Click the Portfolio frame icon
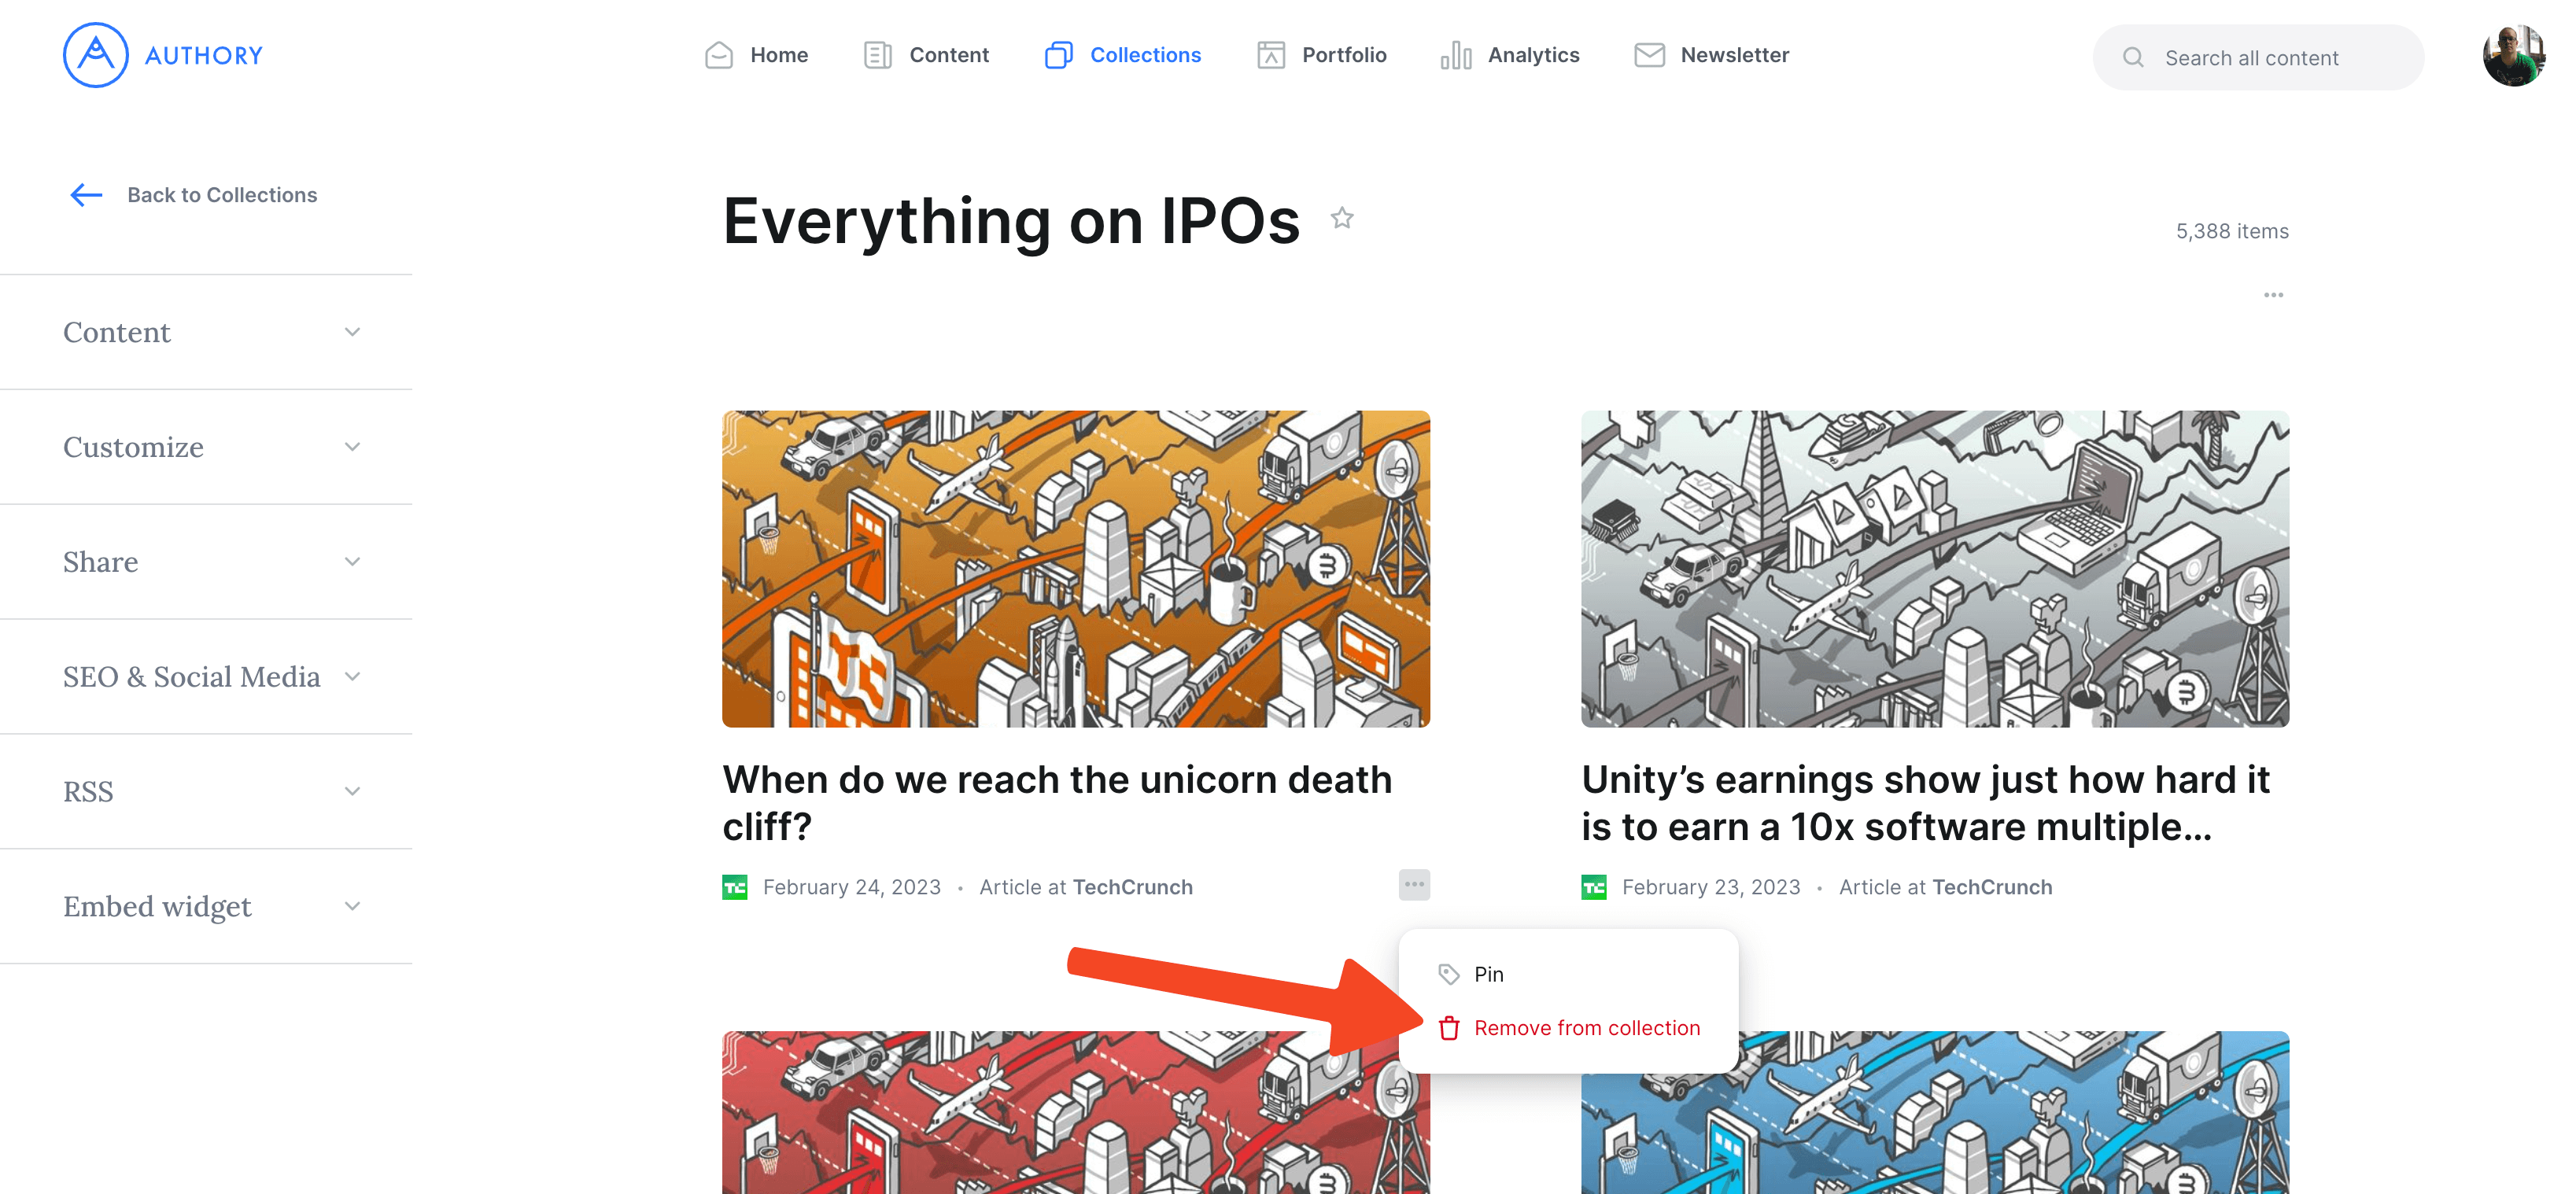Viewport: 2576px width, 1194px height. point(1271,55)
